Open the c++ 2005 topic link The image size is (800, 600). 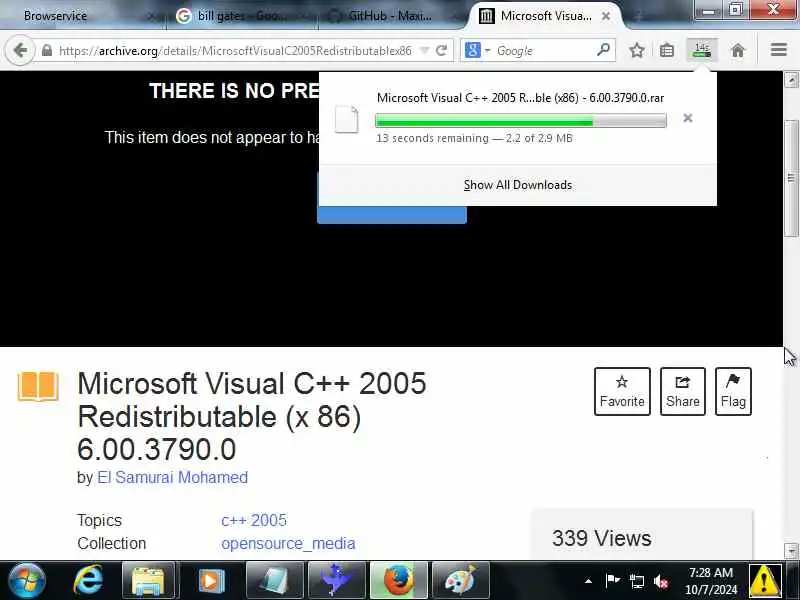pos(254,520)
